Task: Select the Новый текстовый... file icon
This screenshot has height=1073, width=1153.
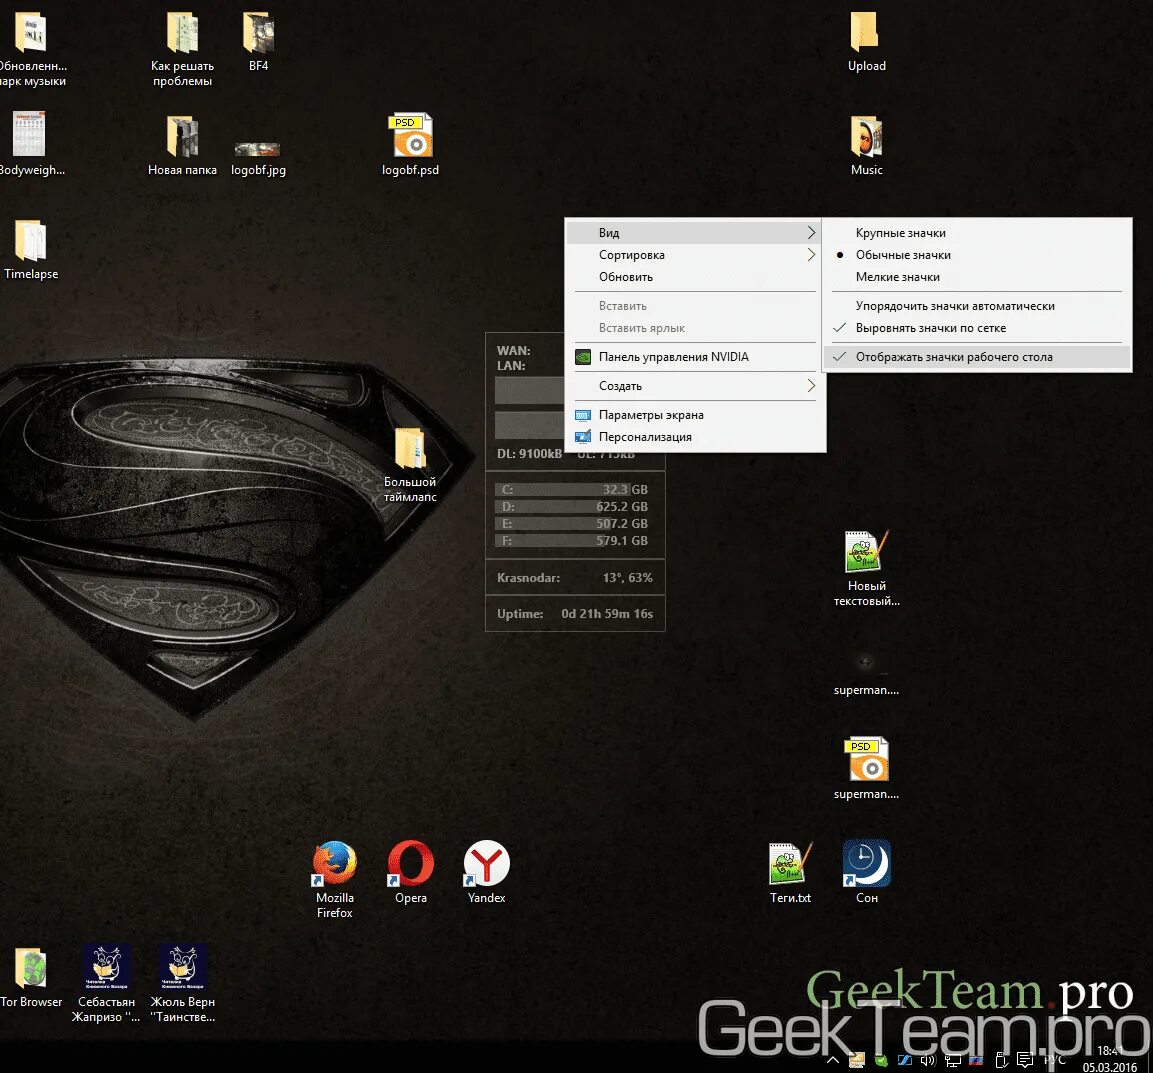Action: (x=866, y=568)
